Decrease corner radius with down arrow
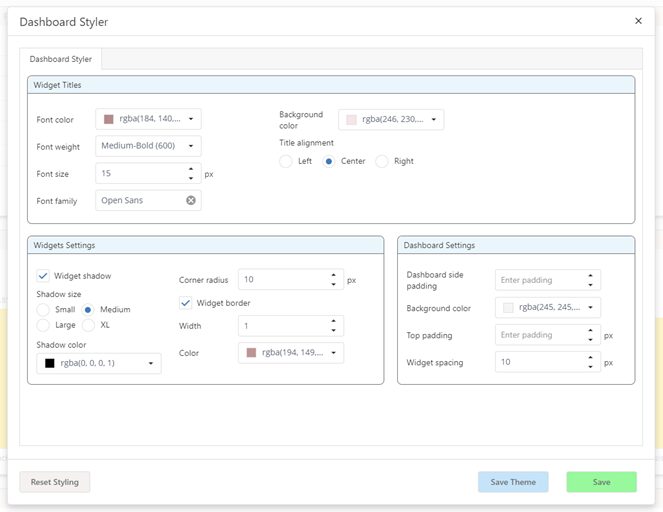Screen dimensions: 663x512 [333, 285]
